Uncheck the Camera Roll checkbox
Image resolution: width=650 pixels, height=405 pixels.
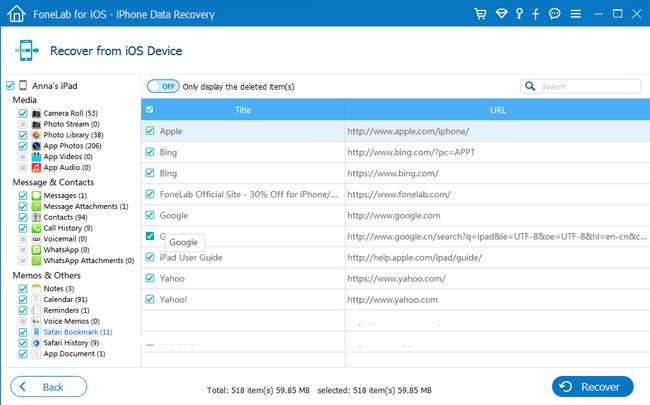pyautogui.click(x=23, y=113)
